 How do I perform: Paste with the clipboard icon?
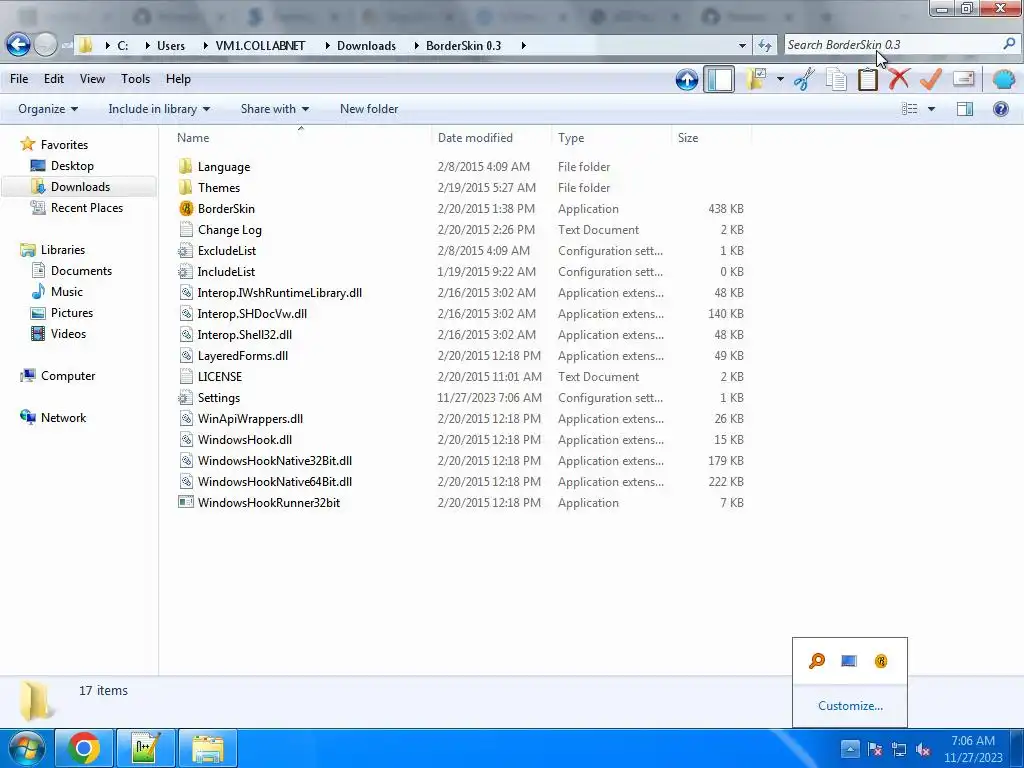click(x=867, y=80)
